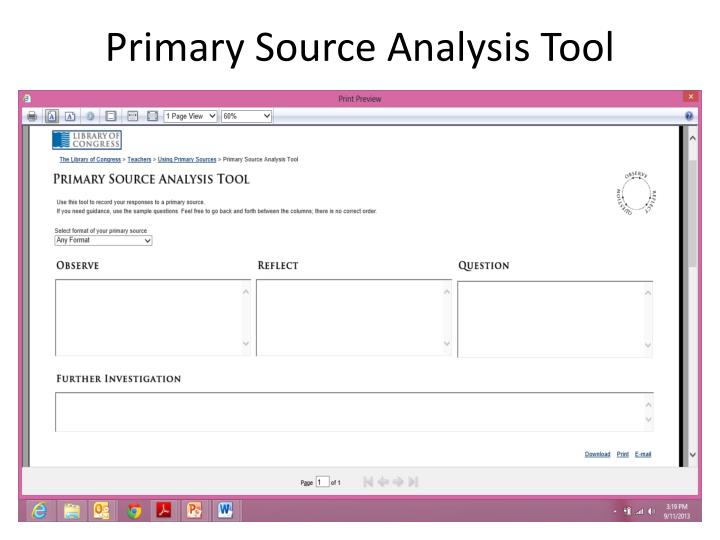720x540 pixels.
Task: Click Further Investigation scroll down arrow
Action: click(x=648, y=419)
